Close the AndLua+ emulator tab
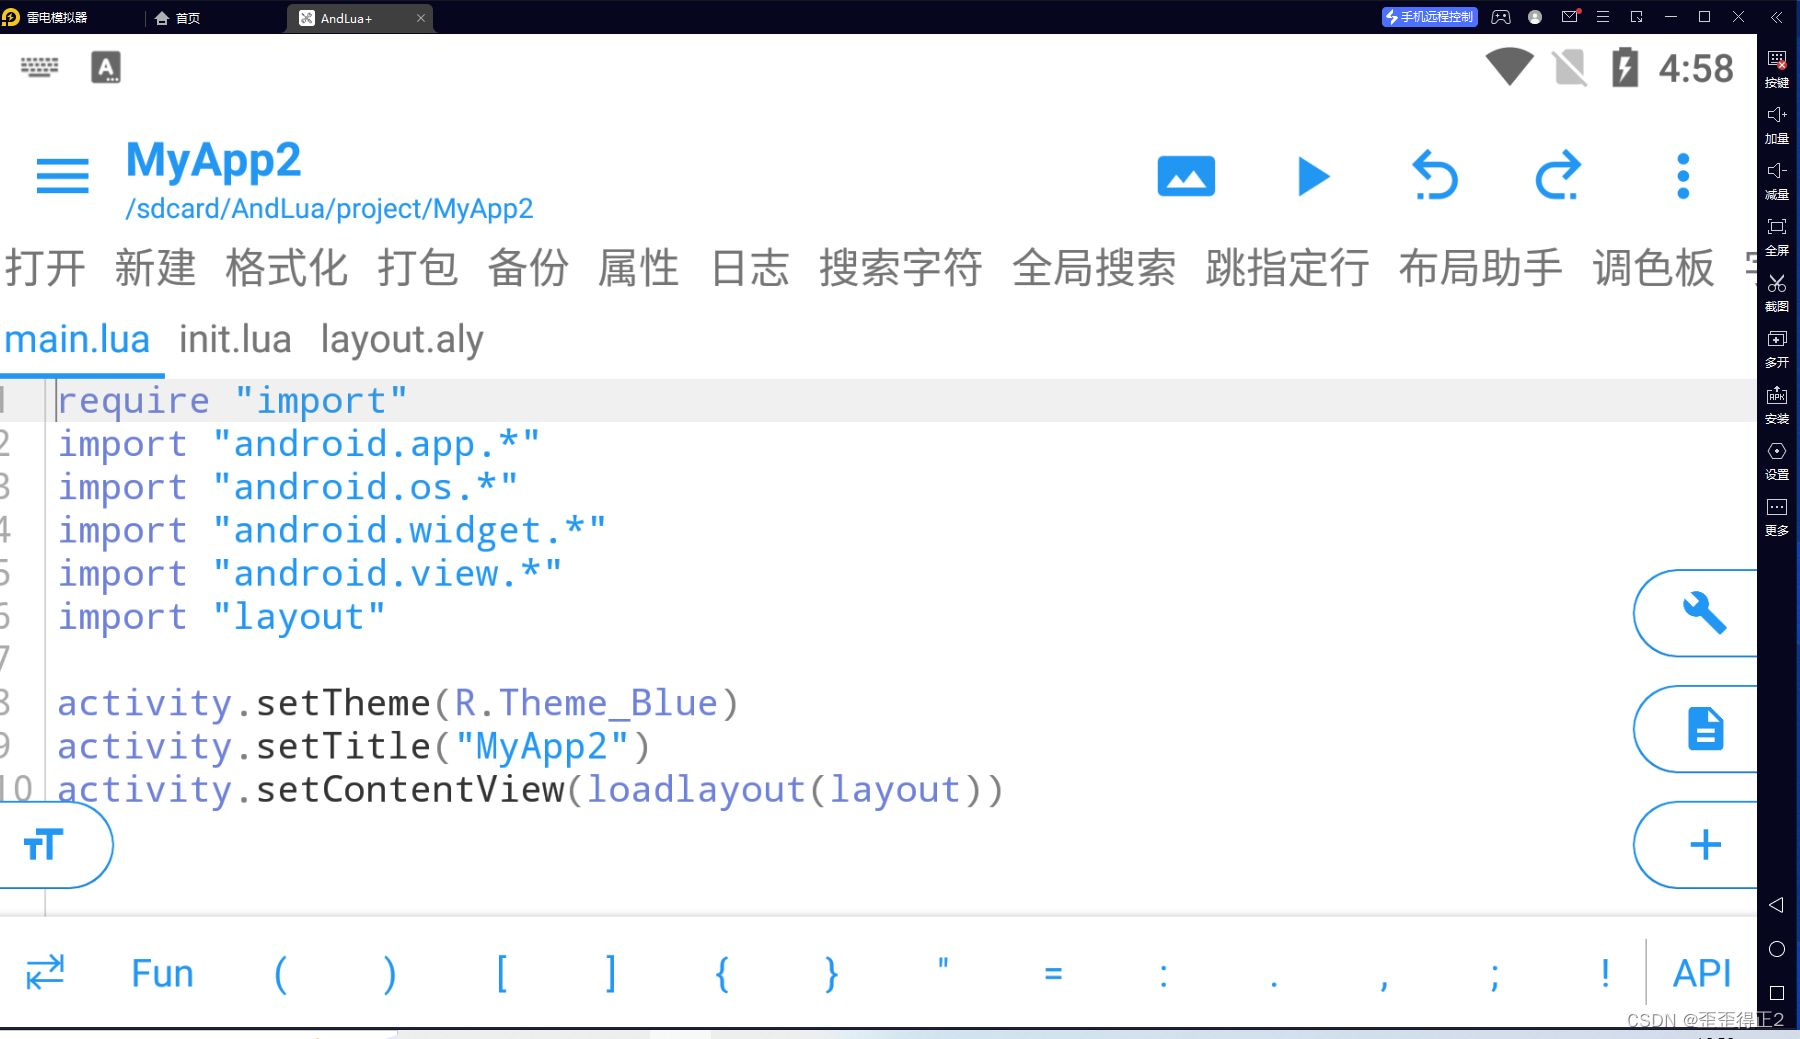This screenshot has width=1800, height=1039. (x=421, y=18)
